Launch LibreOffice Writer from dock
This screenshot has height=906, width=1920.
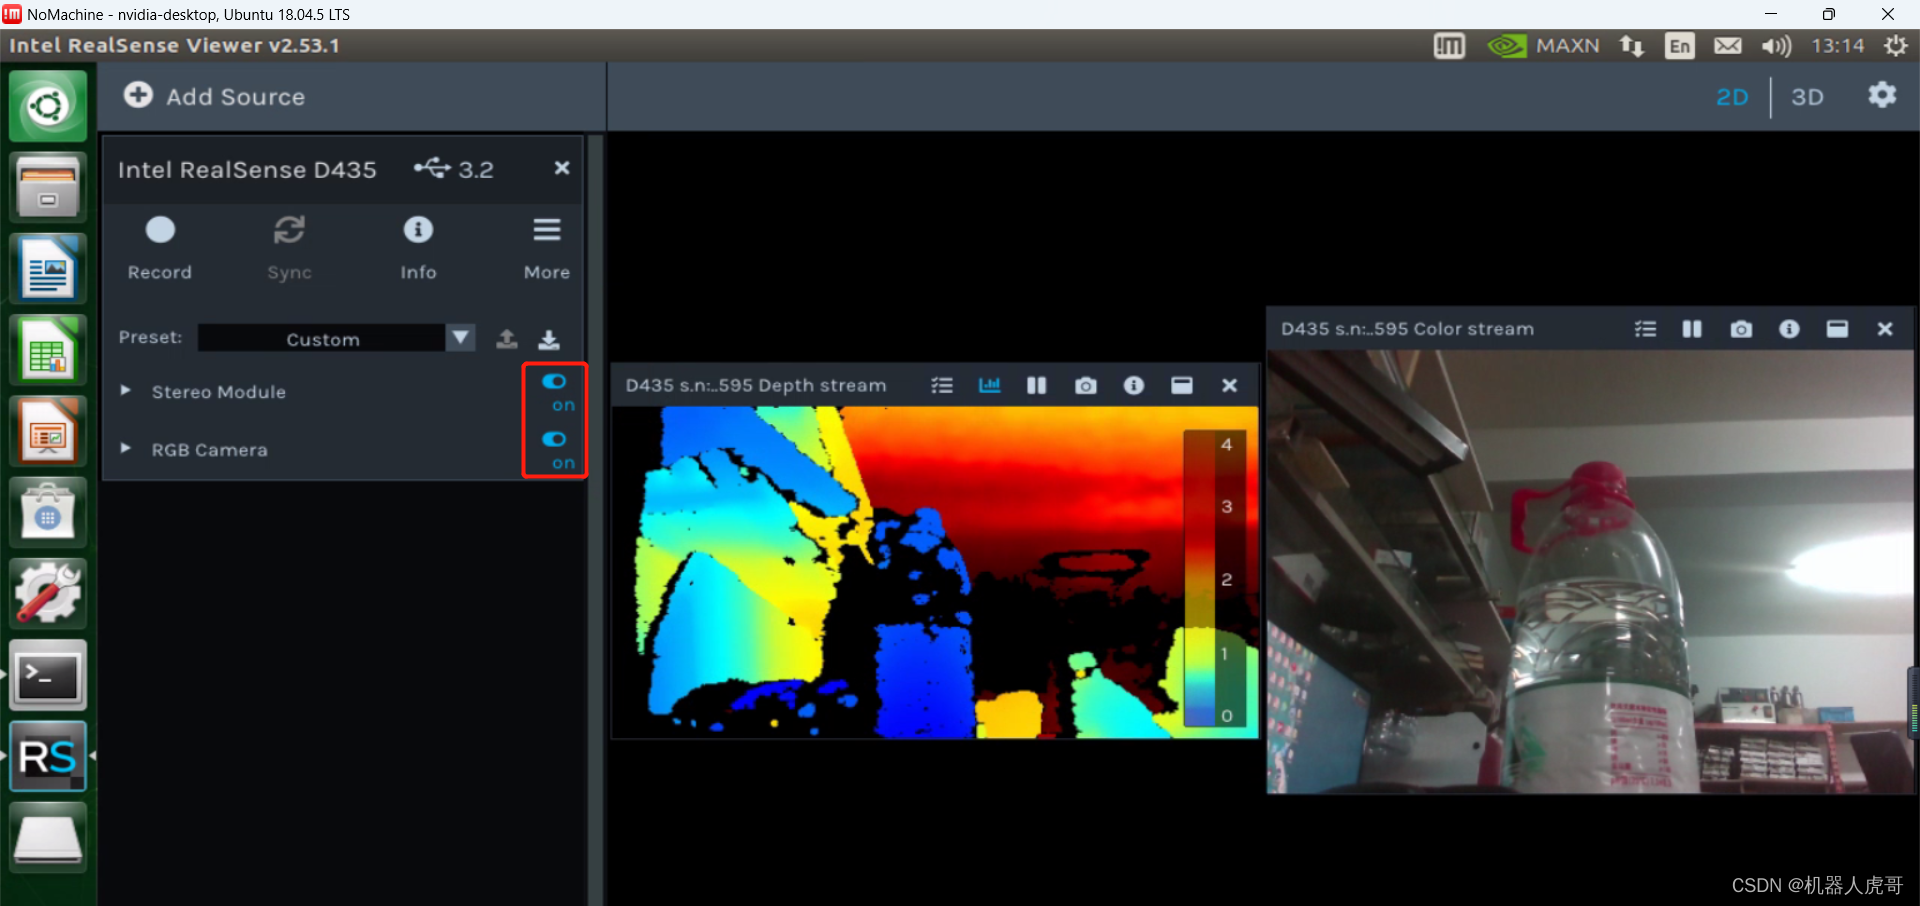tap(48, 268)
